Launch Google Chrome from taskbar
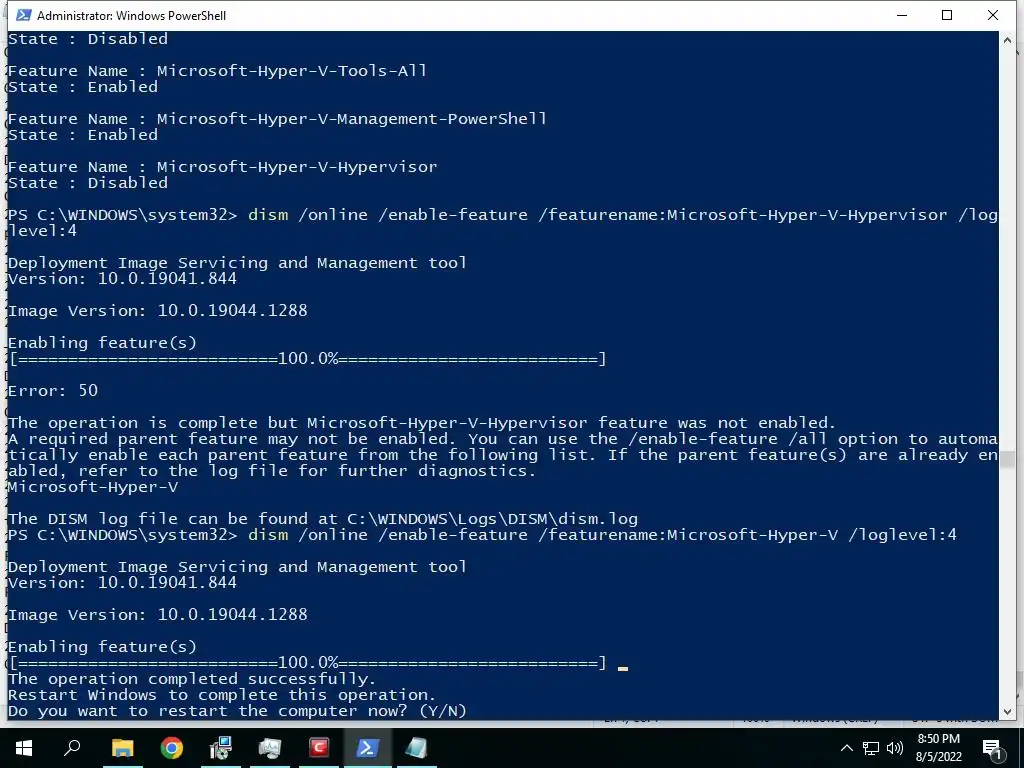Image resolution: width=1024 pixels, height=768 pixels. (x=172, y=748)
